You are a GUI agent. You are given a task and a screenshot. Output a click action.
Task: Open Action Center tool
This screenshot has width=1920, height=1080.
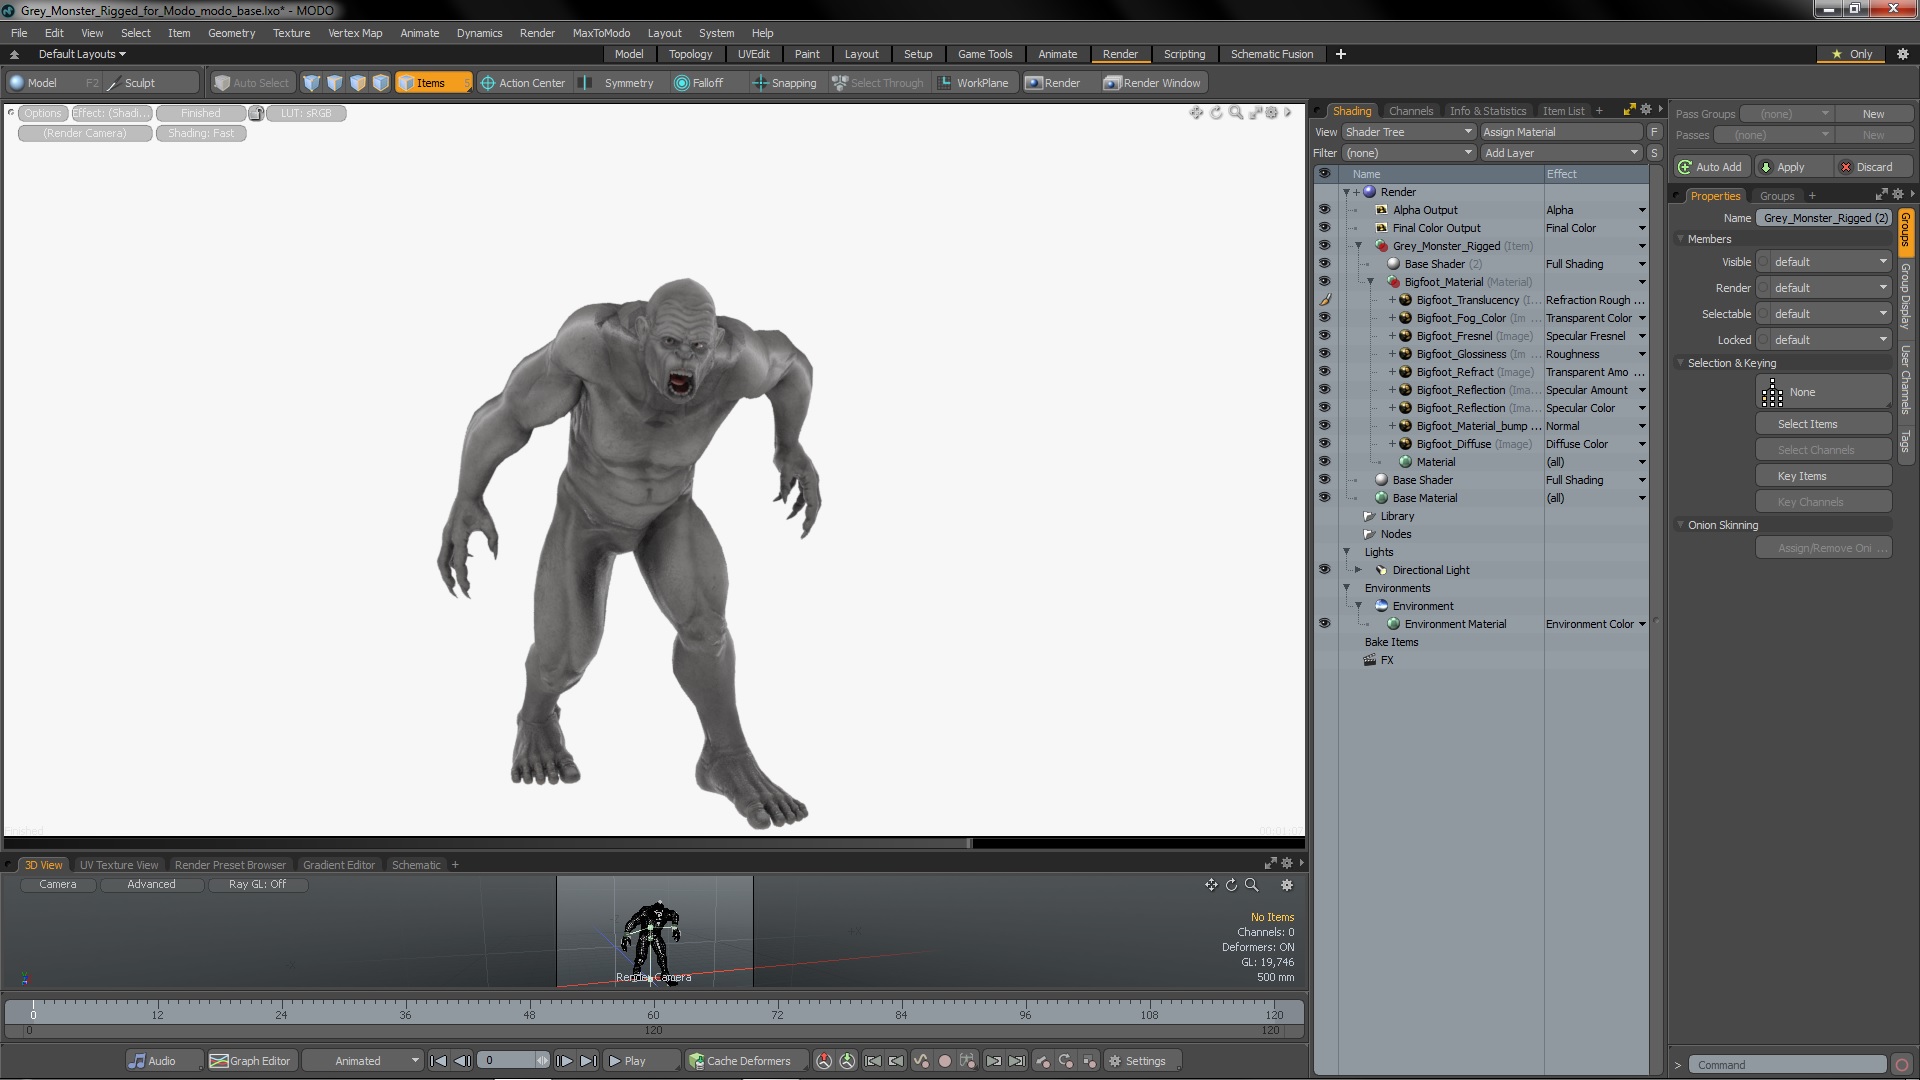(x=523, y=83)
